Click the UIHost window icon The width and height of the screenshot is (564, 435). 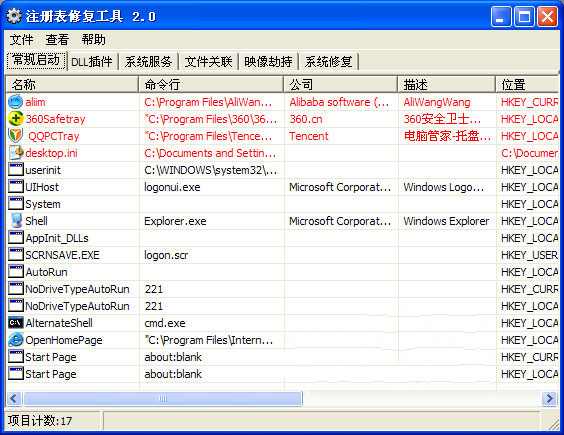tap(15, 186)
